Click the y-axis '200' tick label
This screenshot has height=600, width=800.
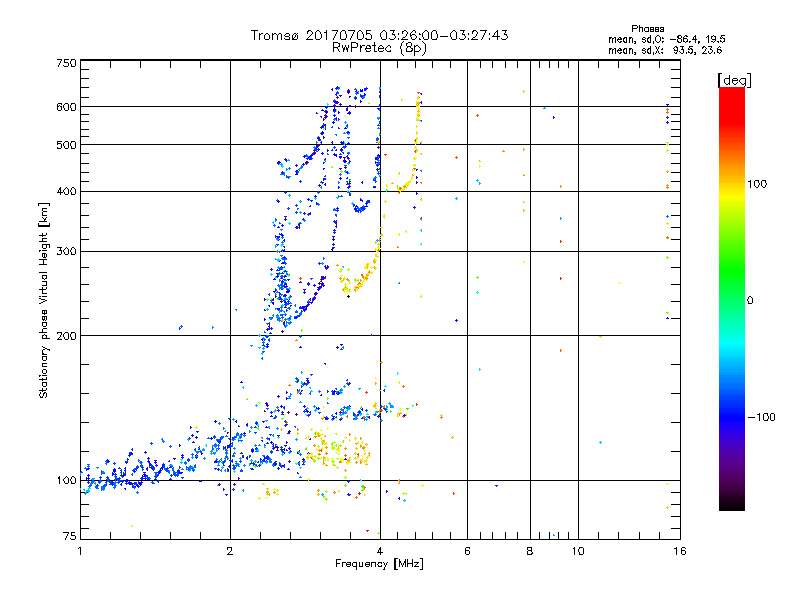(x=66, y=336)
